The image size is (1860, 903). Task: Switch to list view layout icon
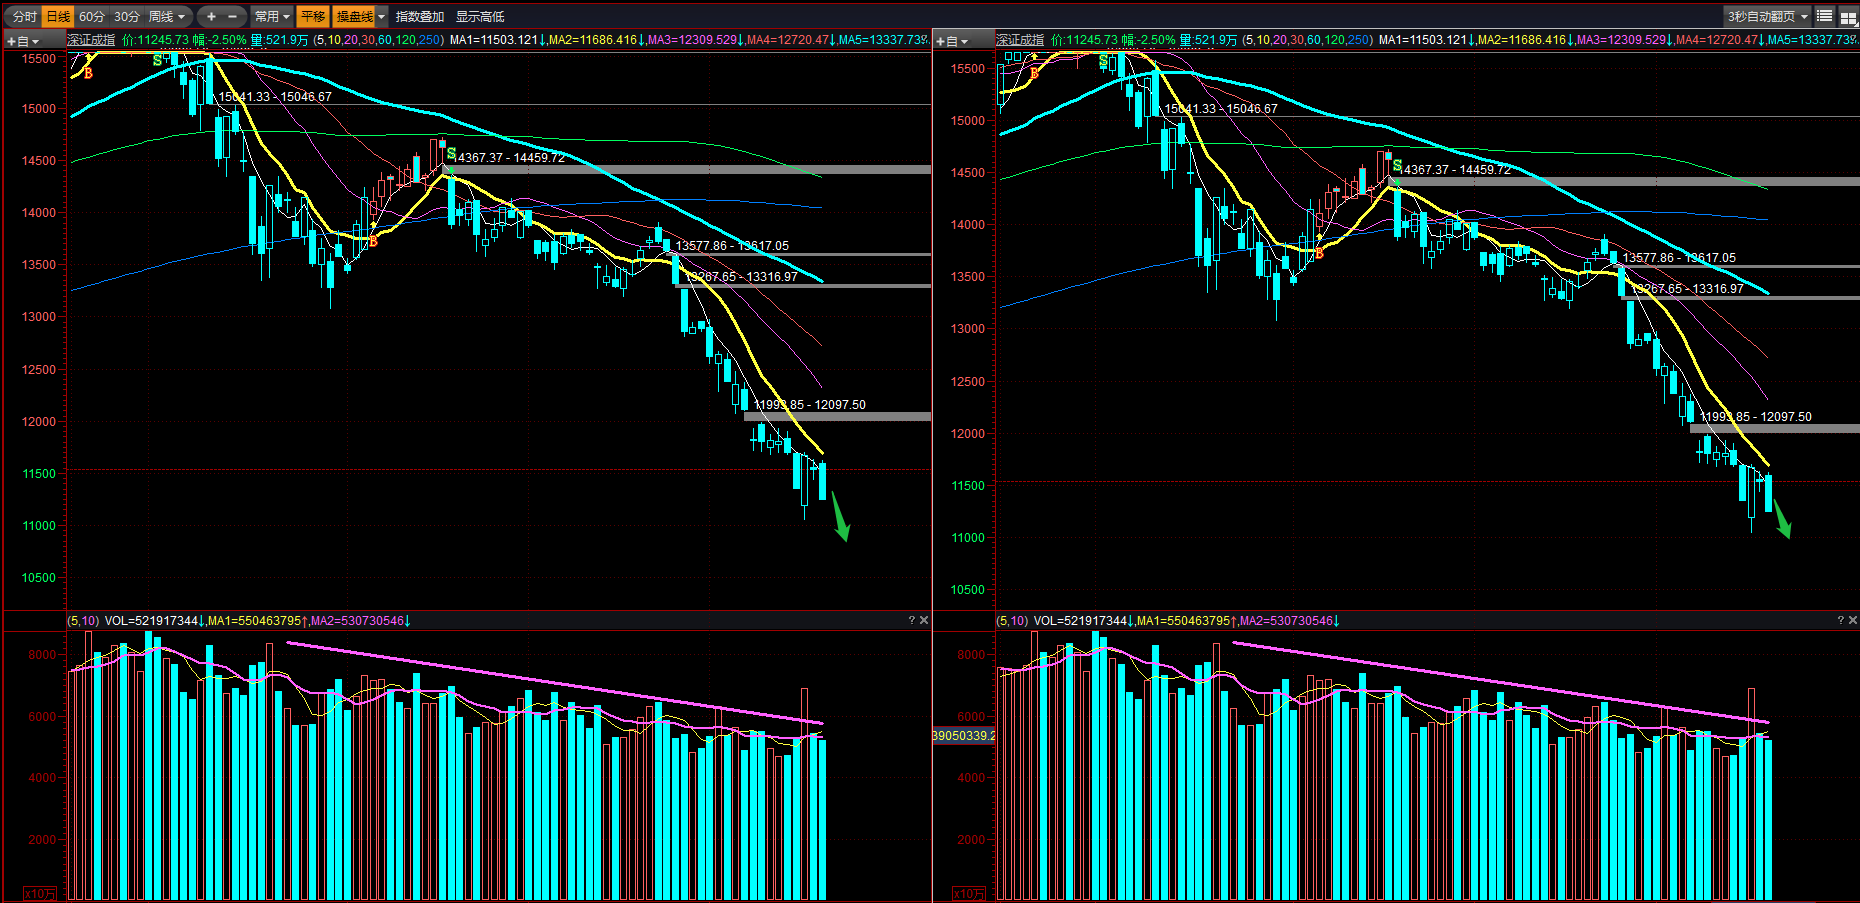[1825, 16]
